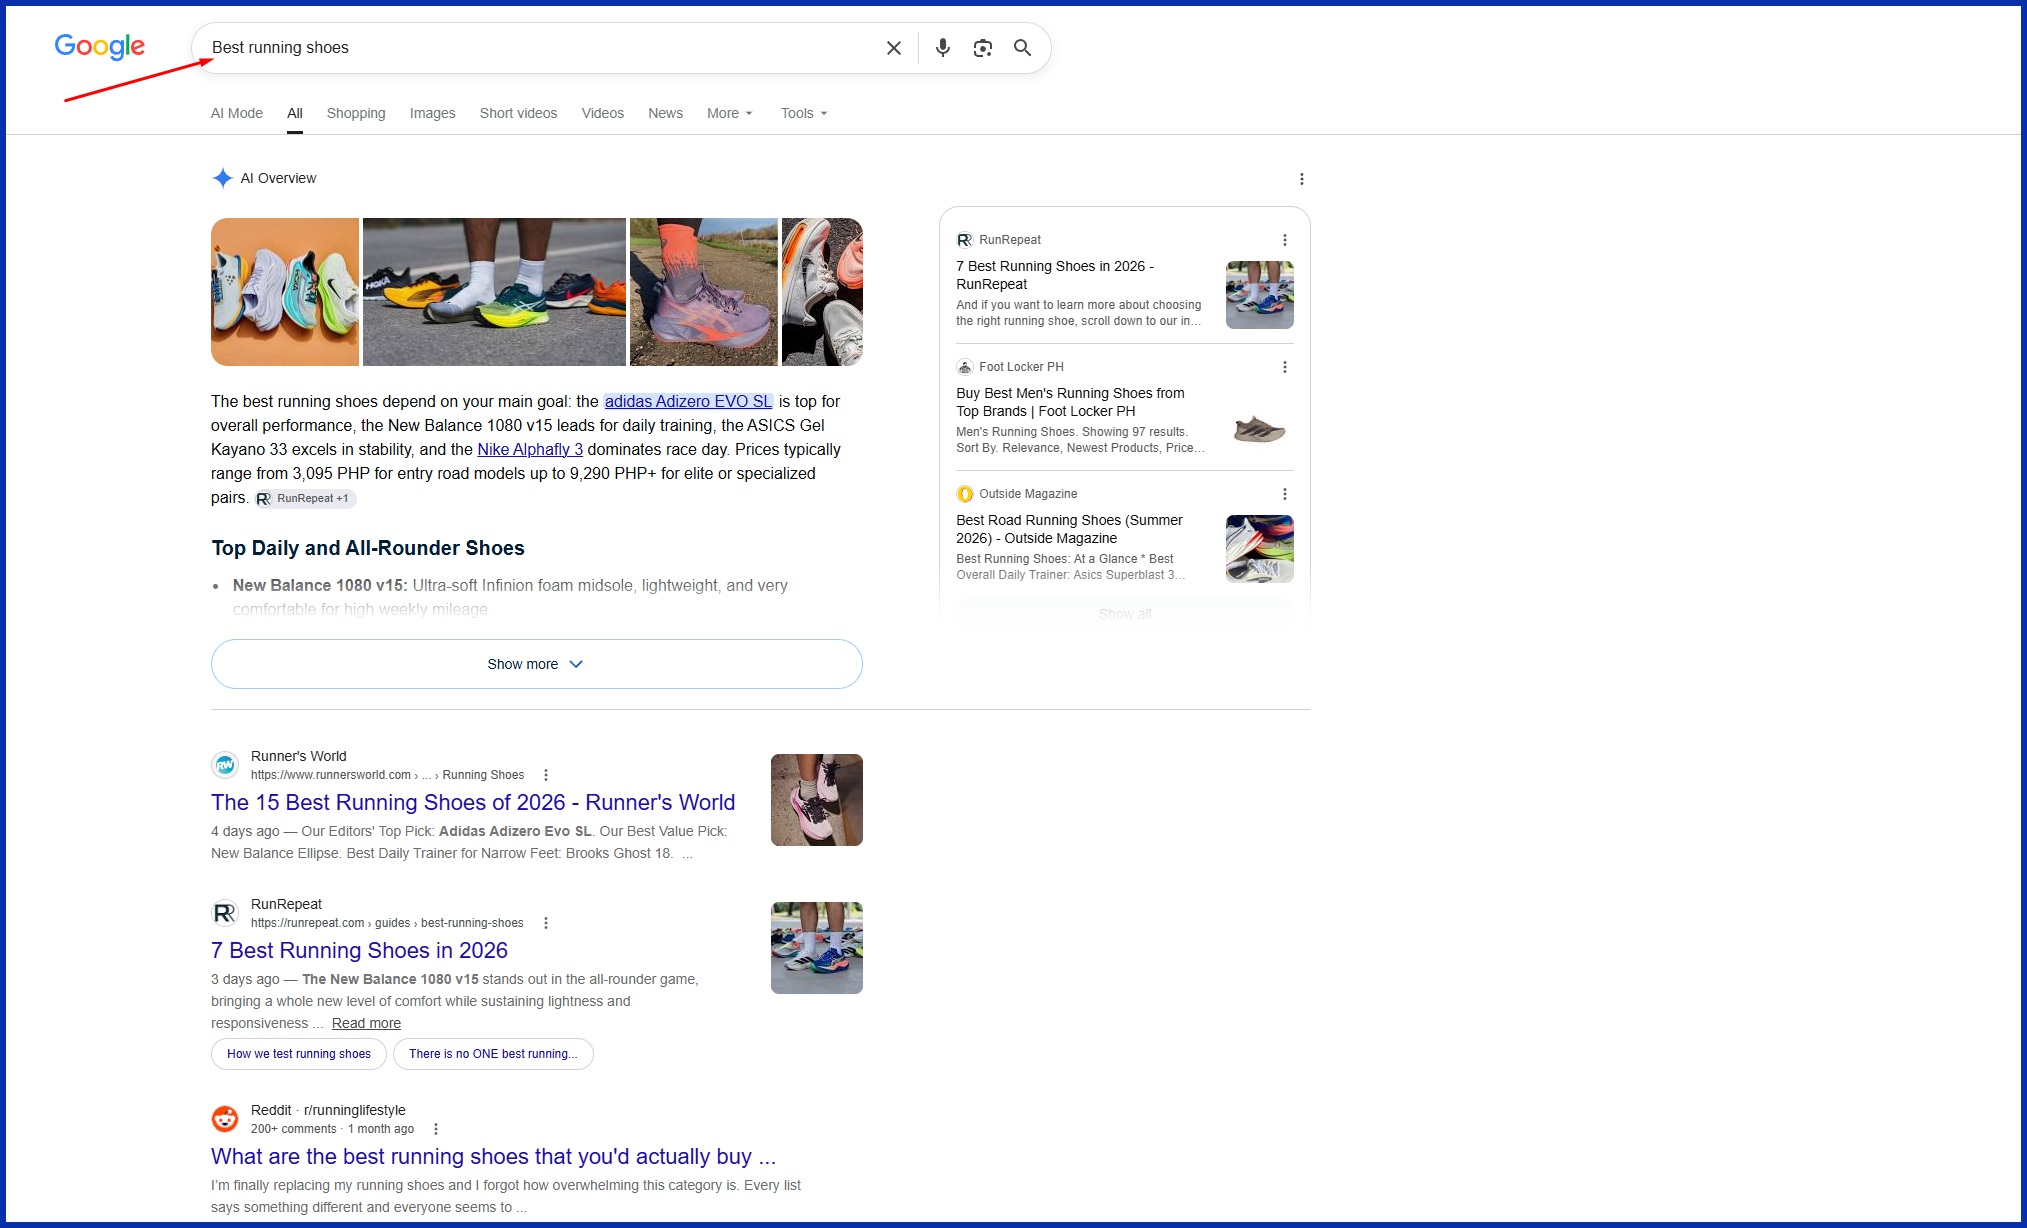Start voice search with microphone icon
The width and height of the screenshot is (2027, 1228).
pos(942,48)
